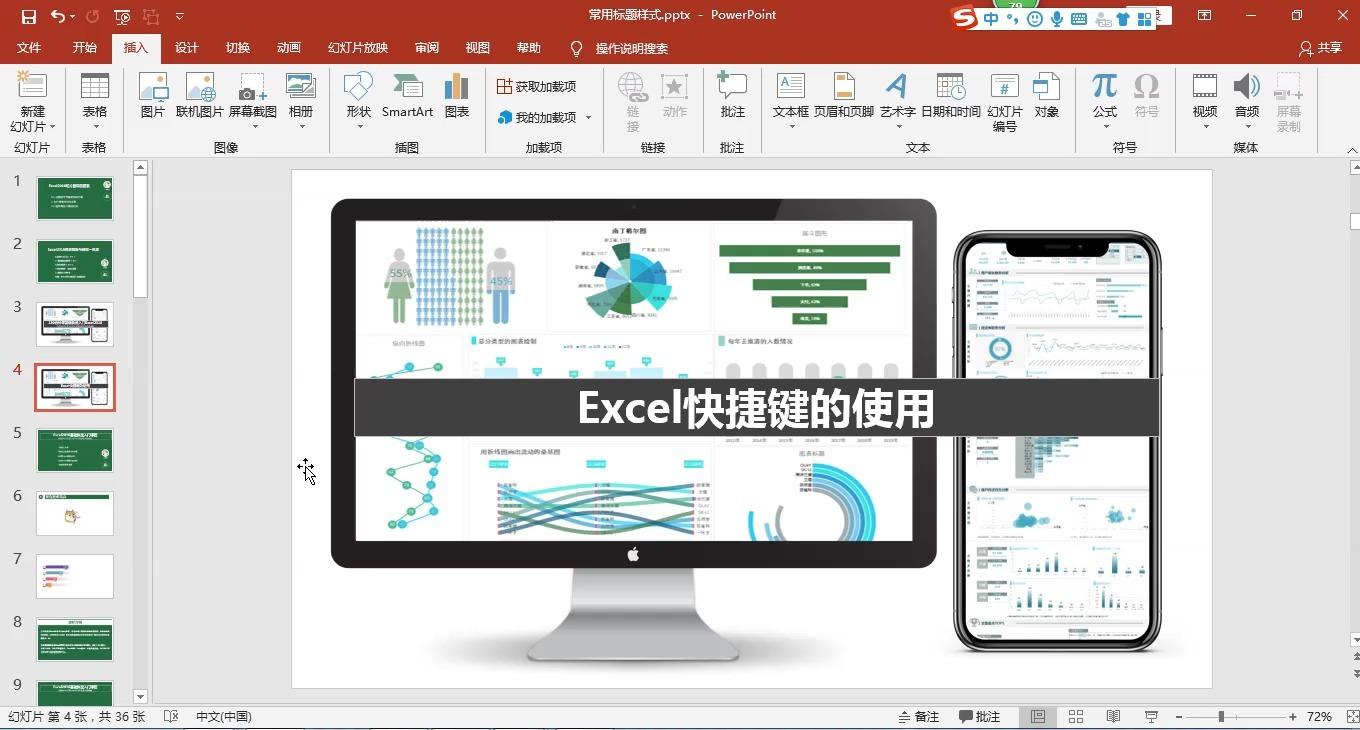Insert Audio (音频)

[x=1247, y=101]
